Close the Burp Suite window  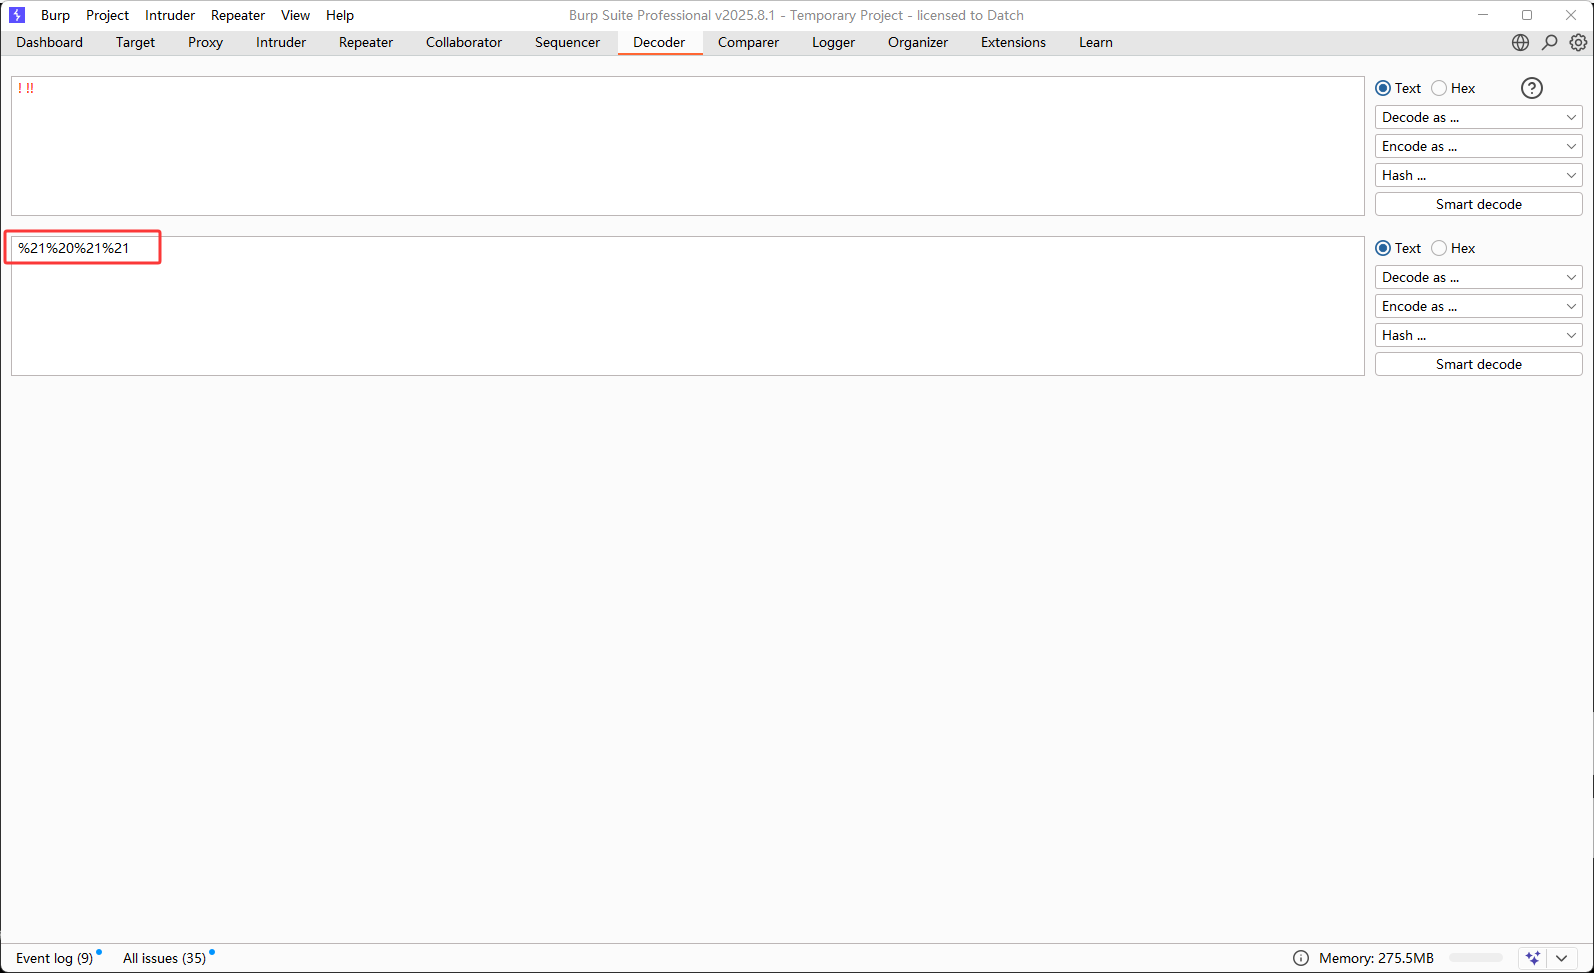tap(1571, 15)
